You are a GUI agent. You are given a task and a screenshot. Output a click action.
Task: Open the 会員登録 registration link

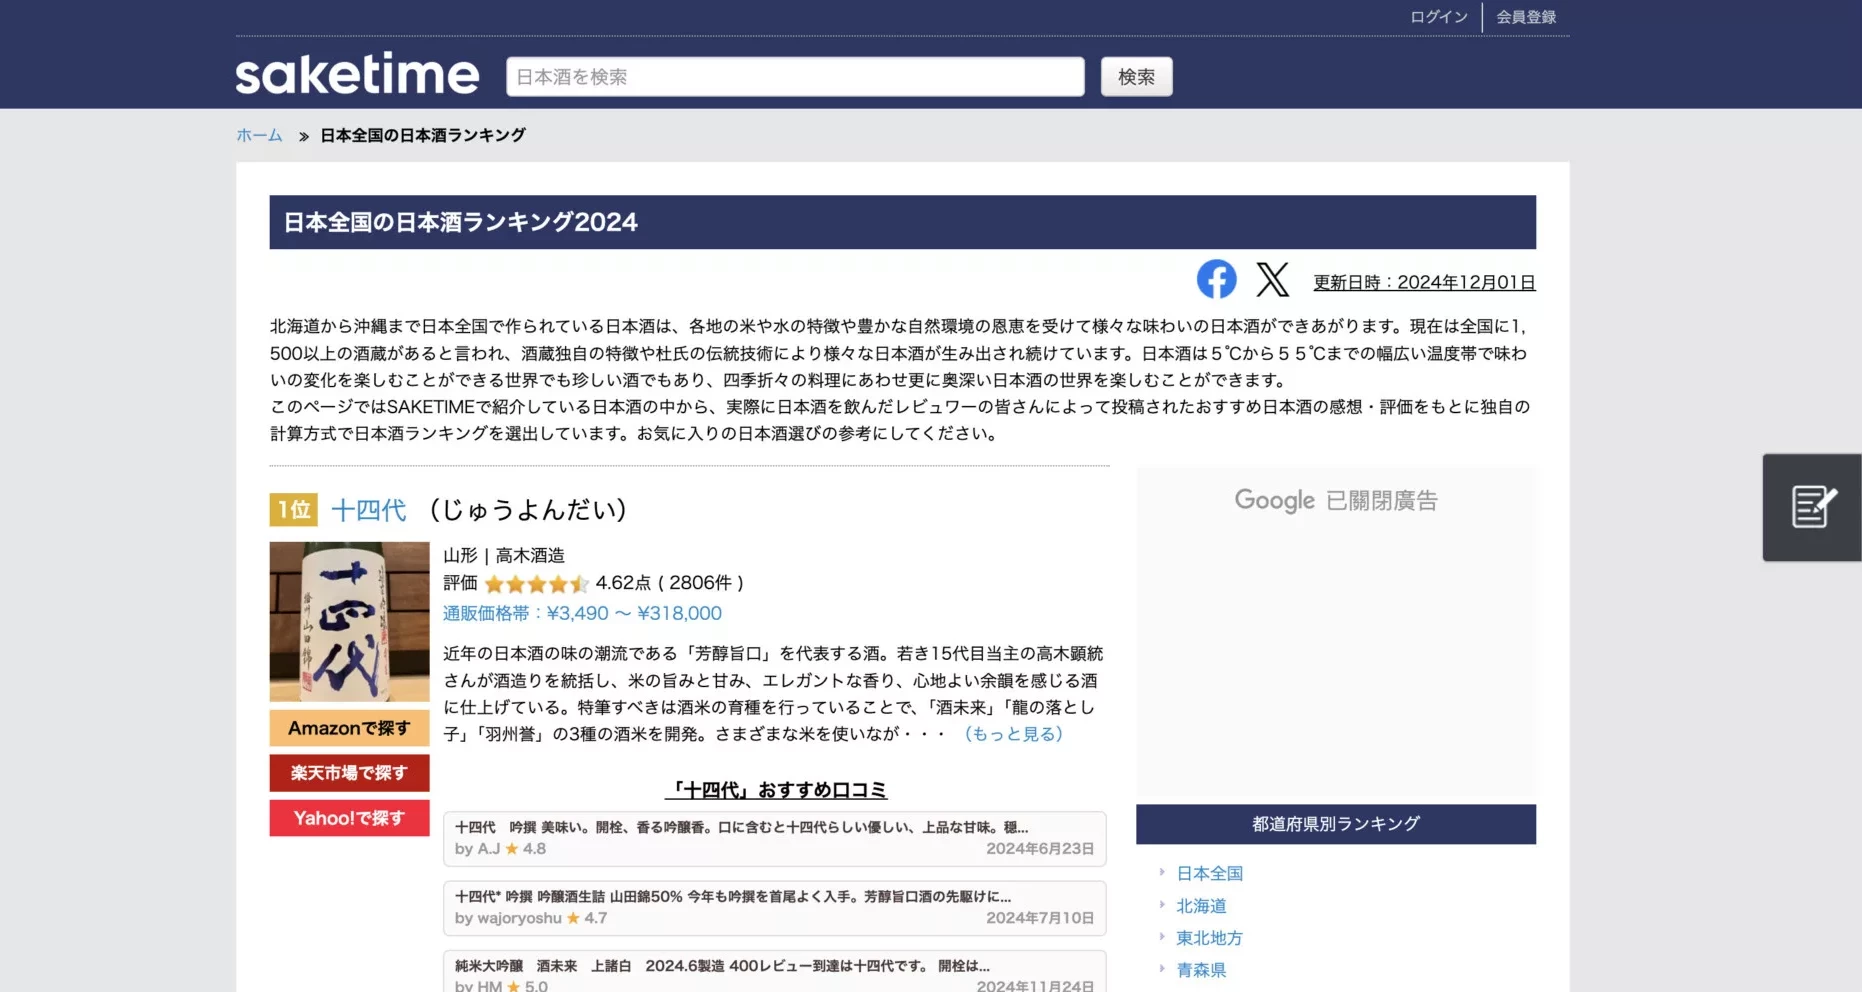pyautogui.click(x=1525, y=17)
